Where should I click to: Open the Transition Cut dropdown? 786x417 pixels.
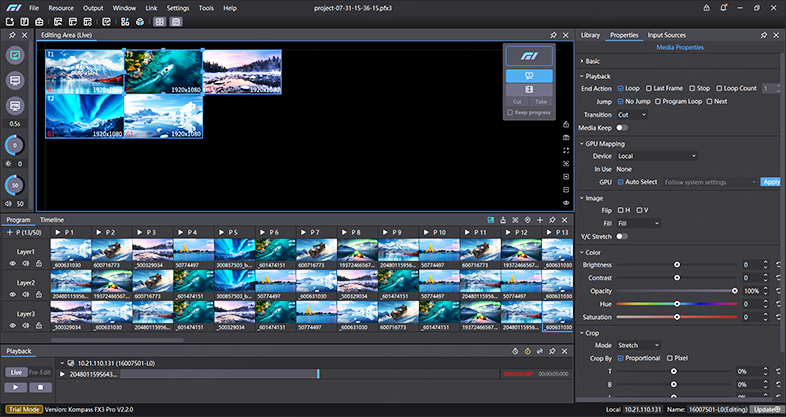click(x=632, y=115)
